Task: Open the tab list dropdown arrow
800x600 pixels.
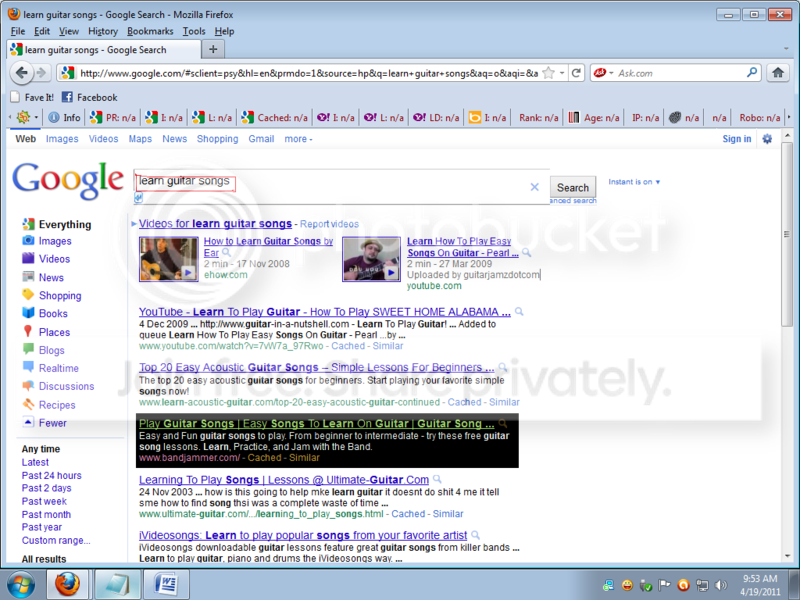Action: (786, 49)
